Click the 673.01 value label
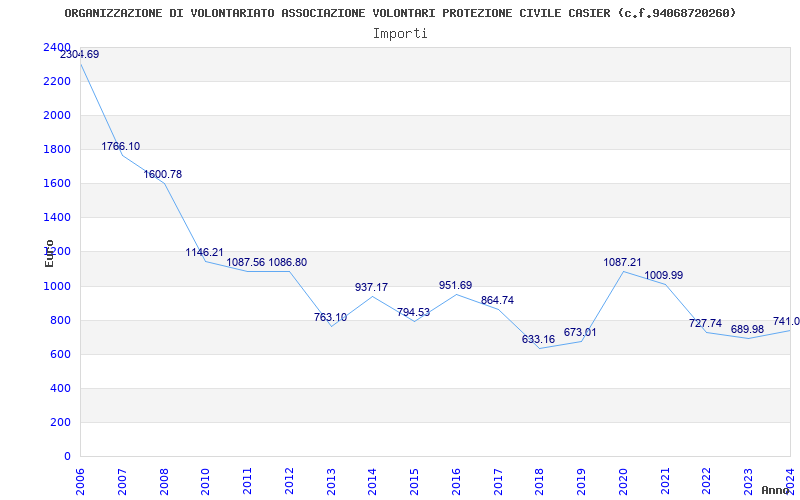800x500 pixels. (580, 333)
